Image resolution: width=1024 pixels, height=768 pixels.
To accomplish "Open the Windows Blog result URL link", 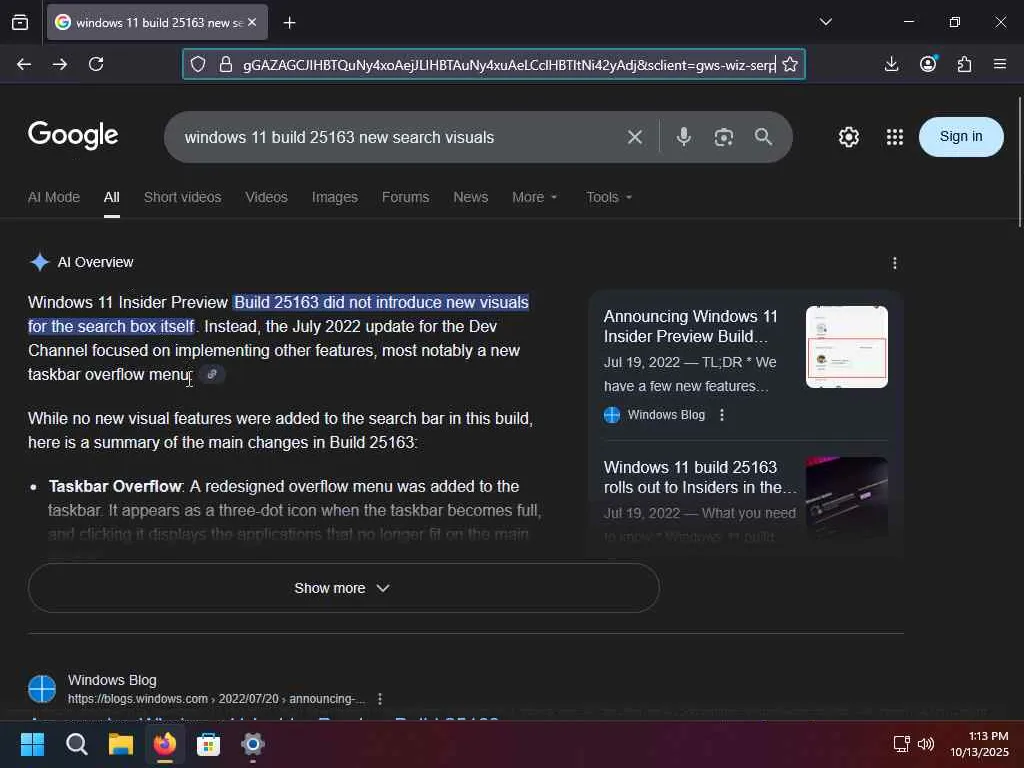I will tap(216, 699).
